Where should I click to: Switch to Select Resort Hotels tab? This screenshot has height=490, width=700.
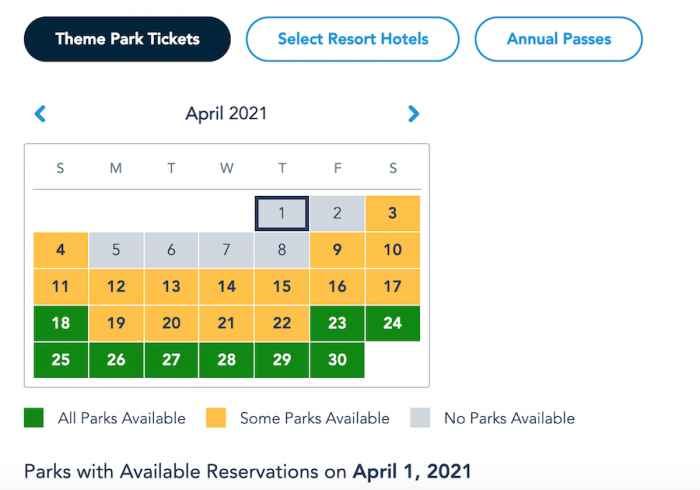(352, 39)
